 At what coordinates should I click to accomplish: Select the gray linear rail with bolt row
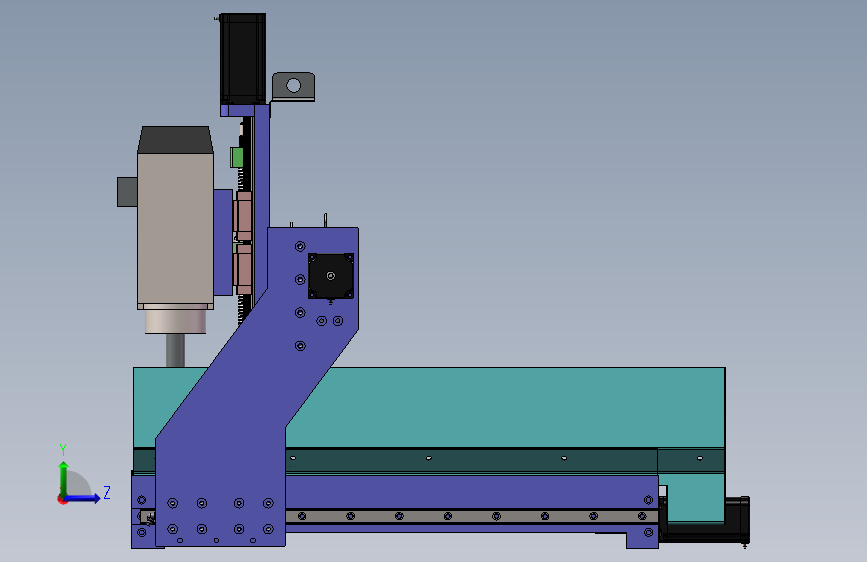[x=471, y=516]
